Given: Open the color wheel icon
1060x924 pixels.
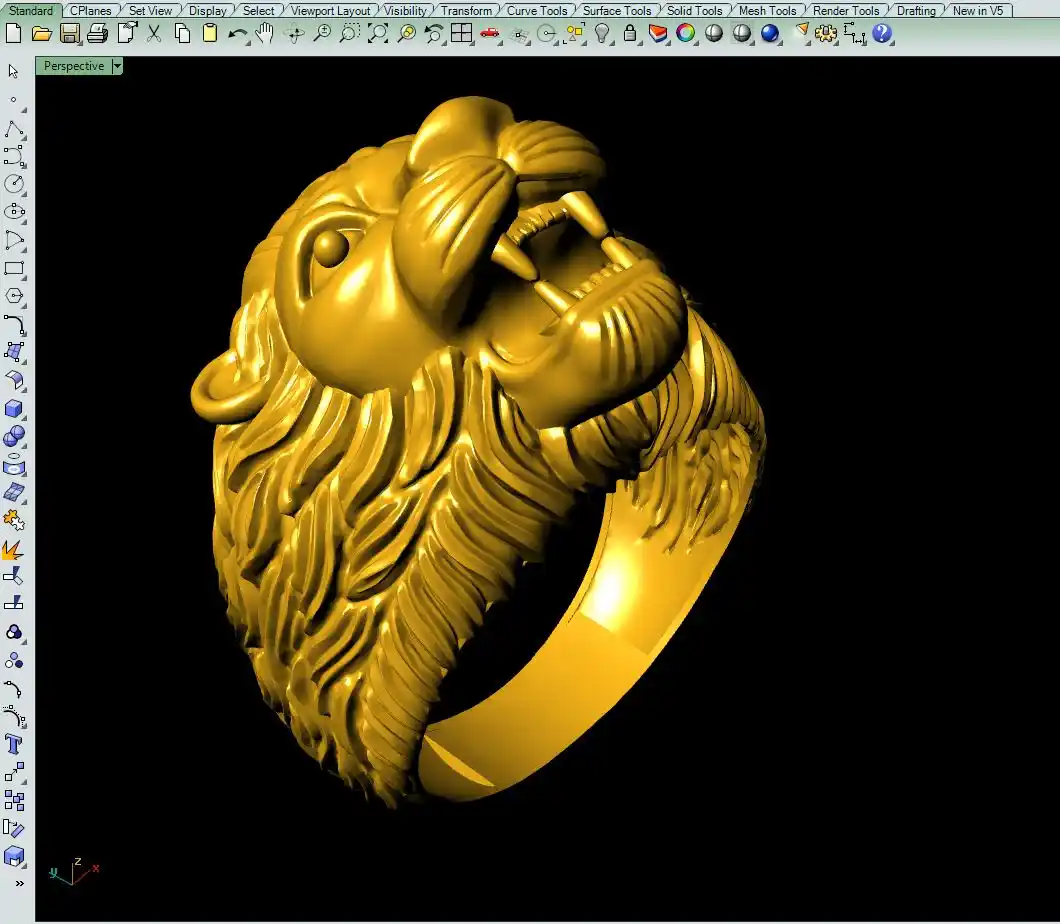Looking at the screenshot, I should pyautogui.click(x=685, y=33).
